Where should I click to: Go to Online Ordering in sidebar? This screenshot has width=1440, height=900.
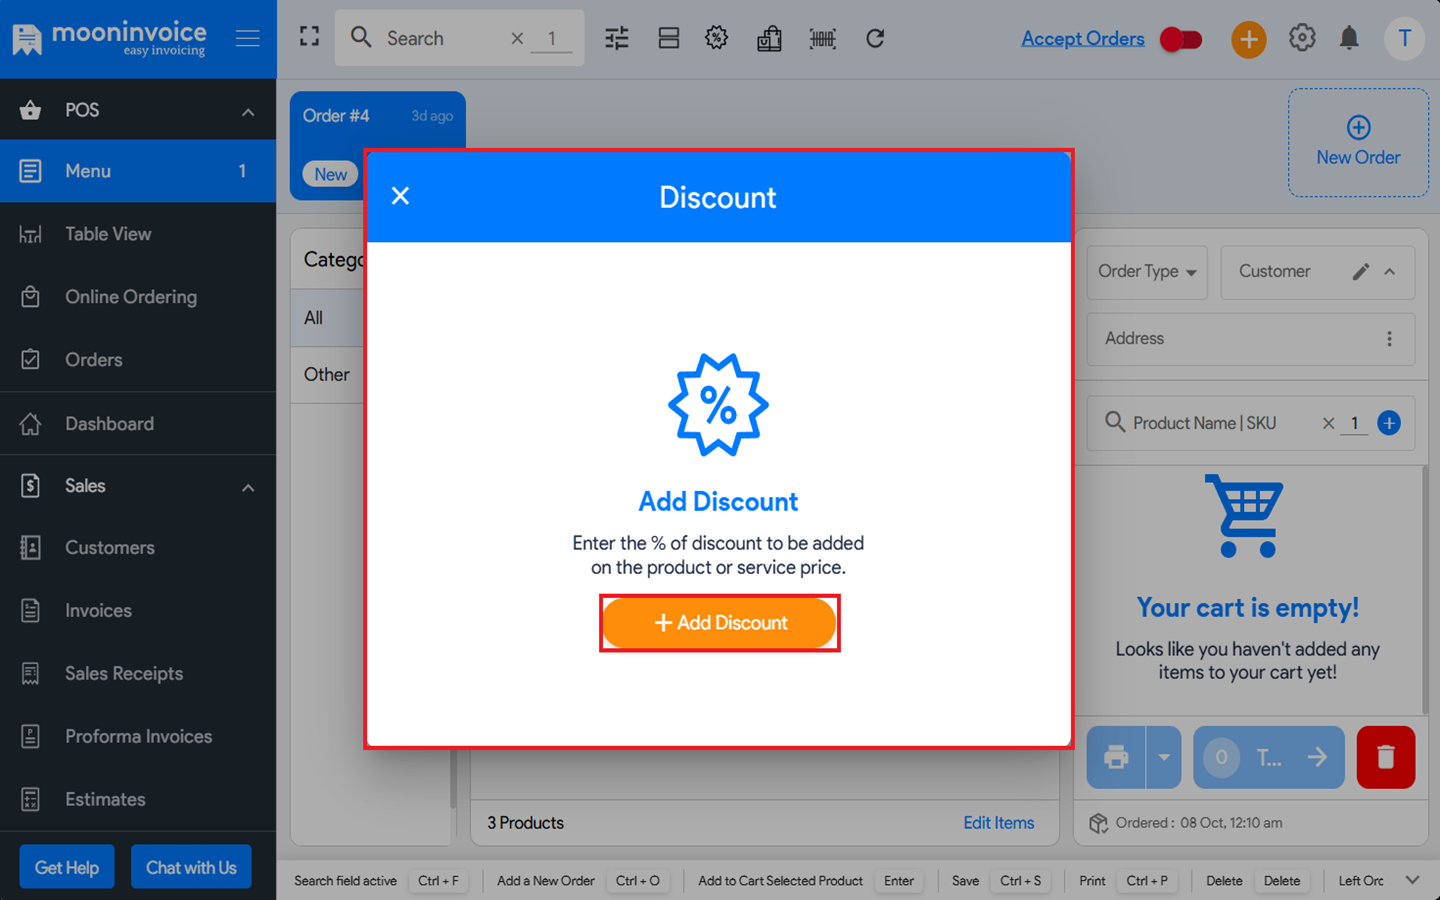click(x=130, y=297)
